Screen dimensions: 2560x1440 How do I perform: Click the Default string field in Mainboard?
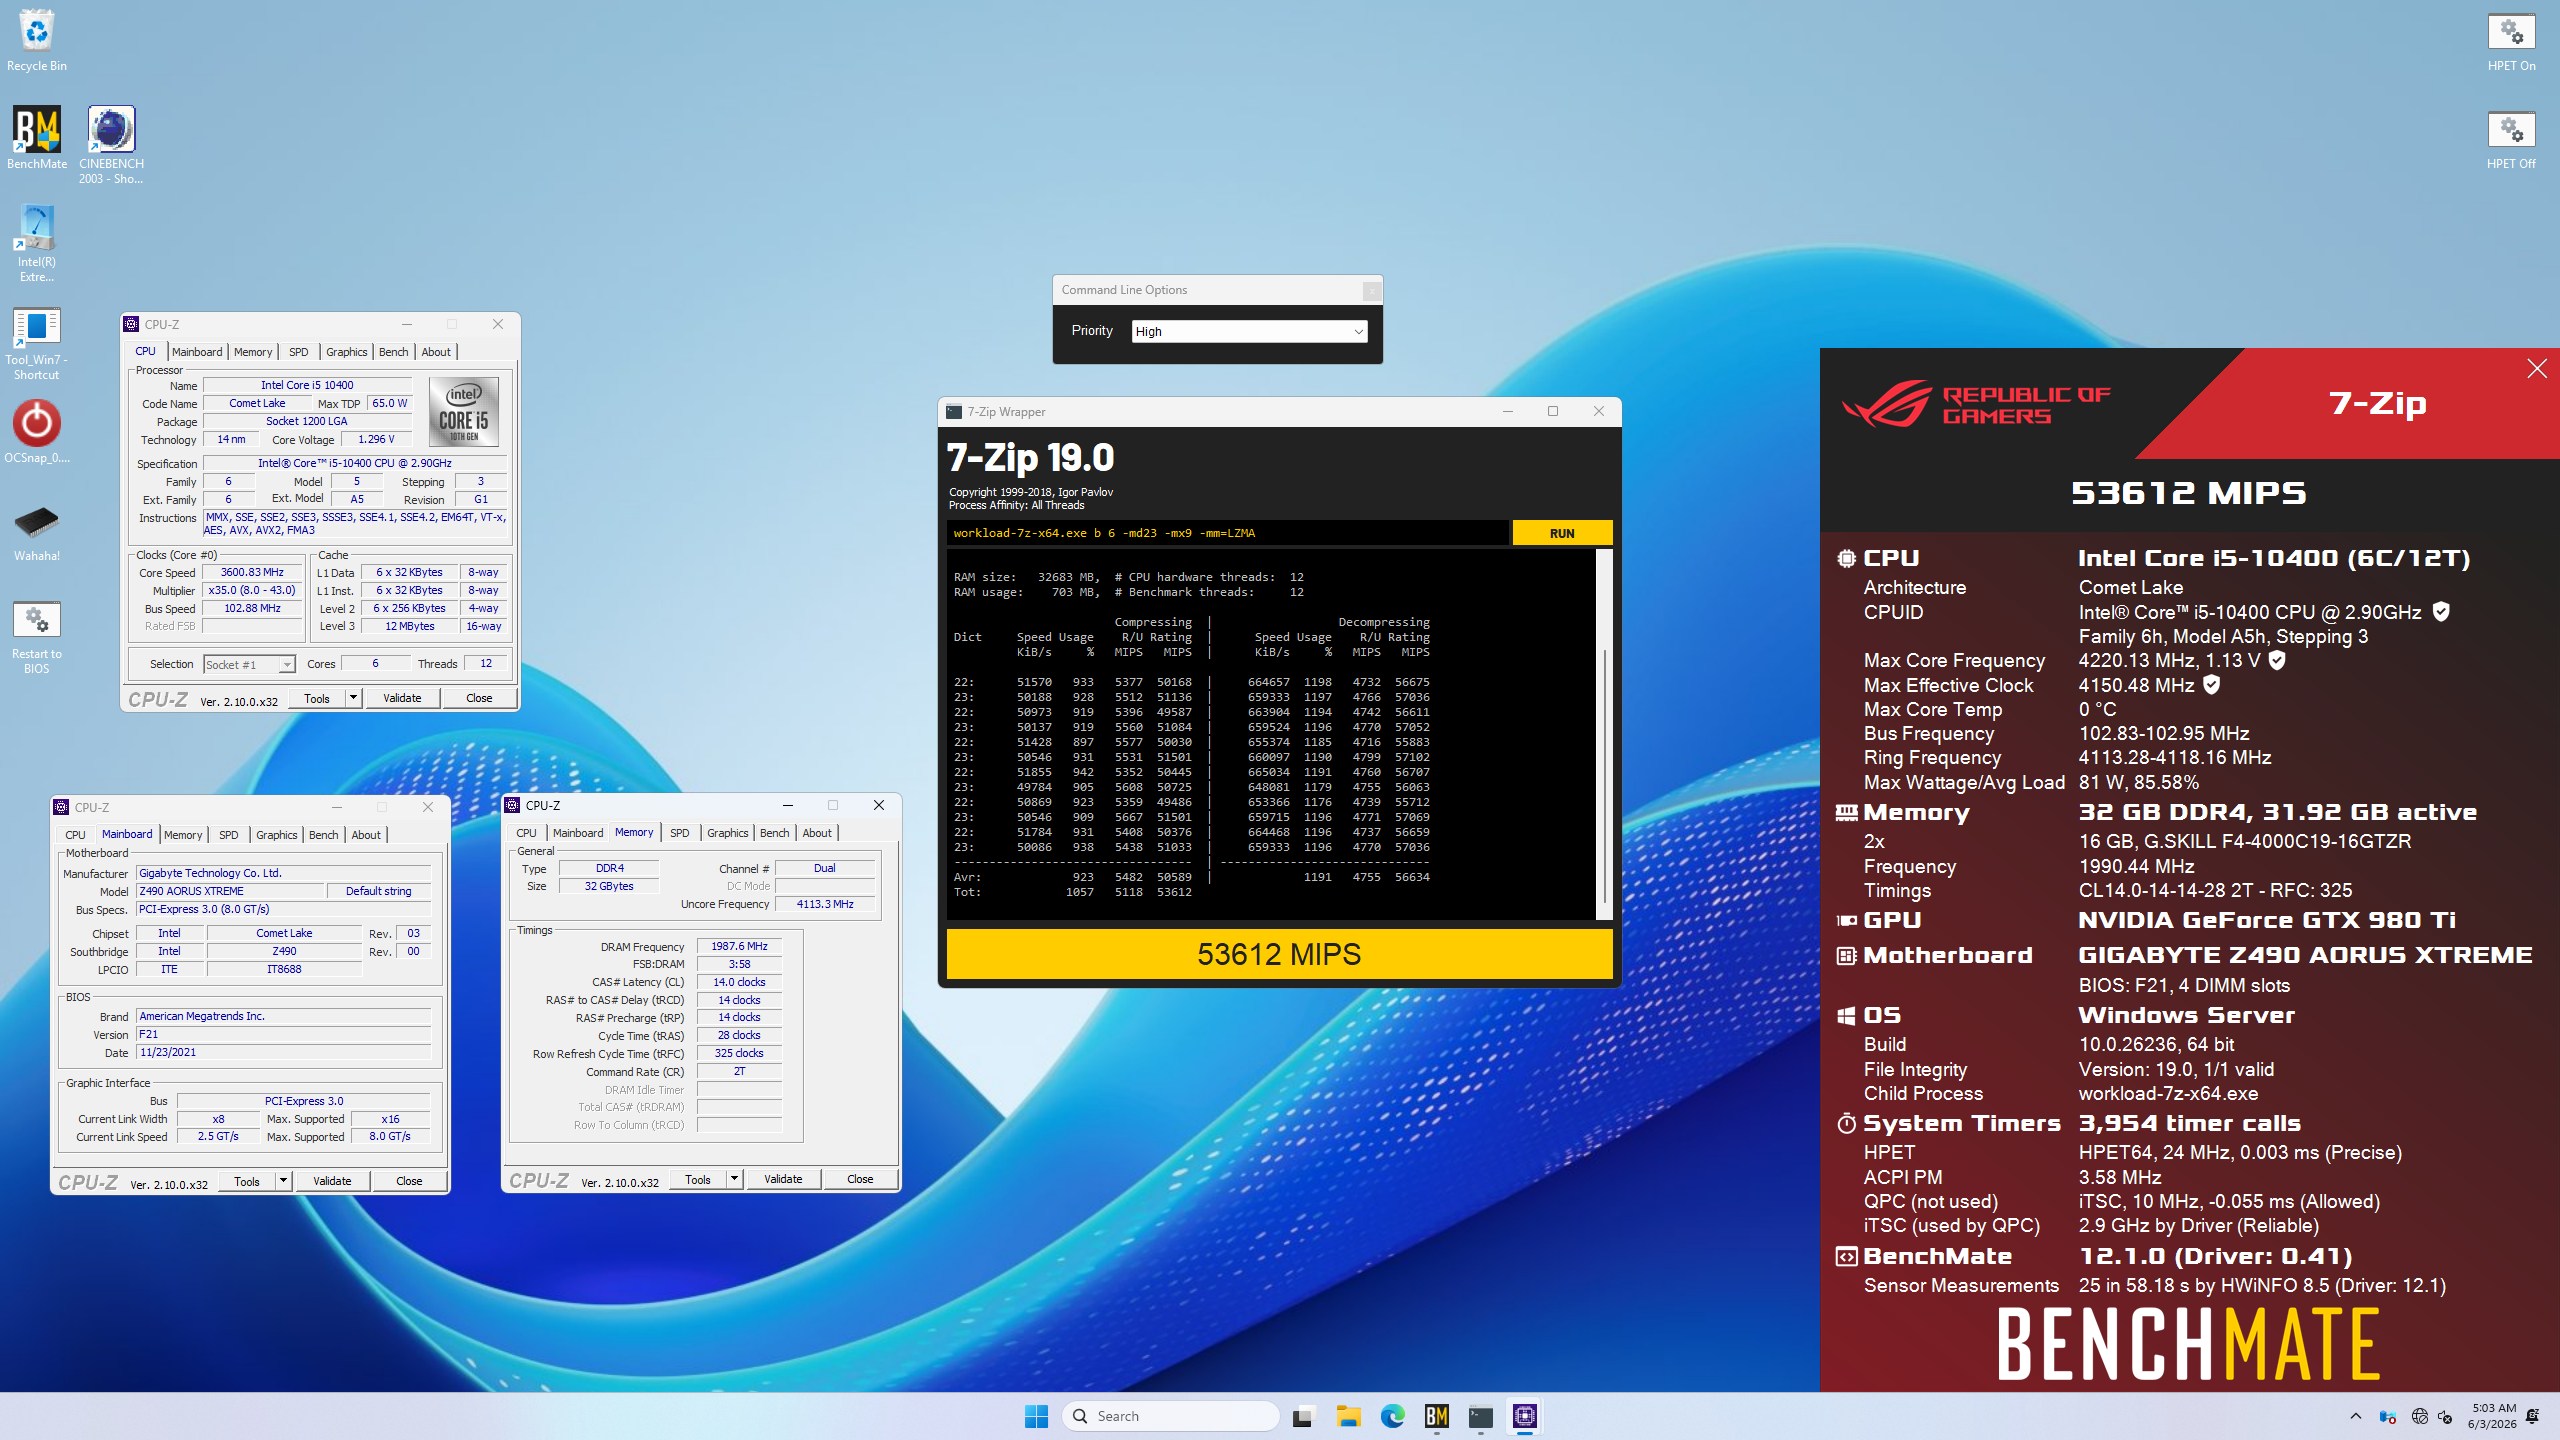pyautogui.click(x=378, y=891)
